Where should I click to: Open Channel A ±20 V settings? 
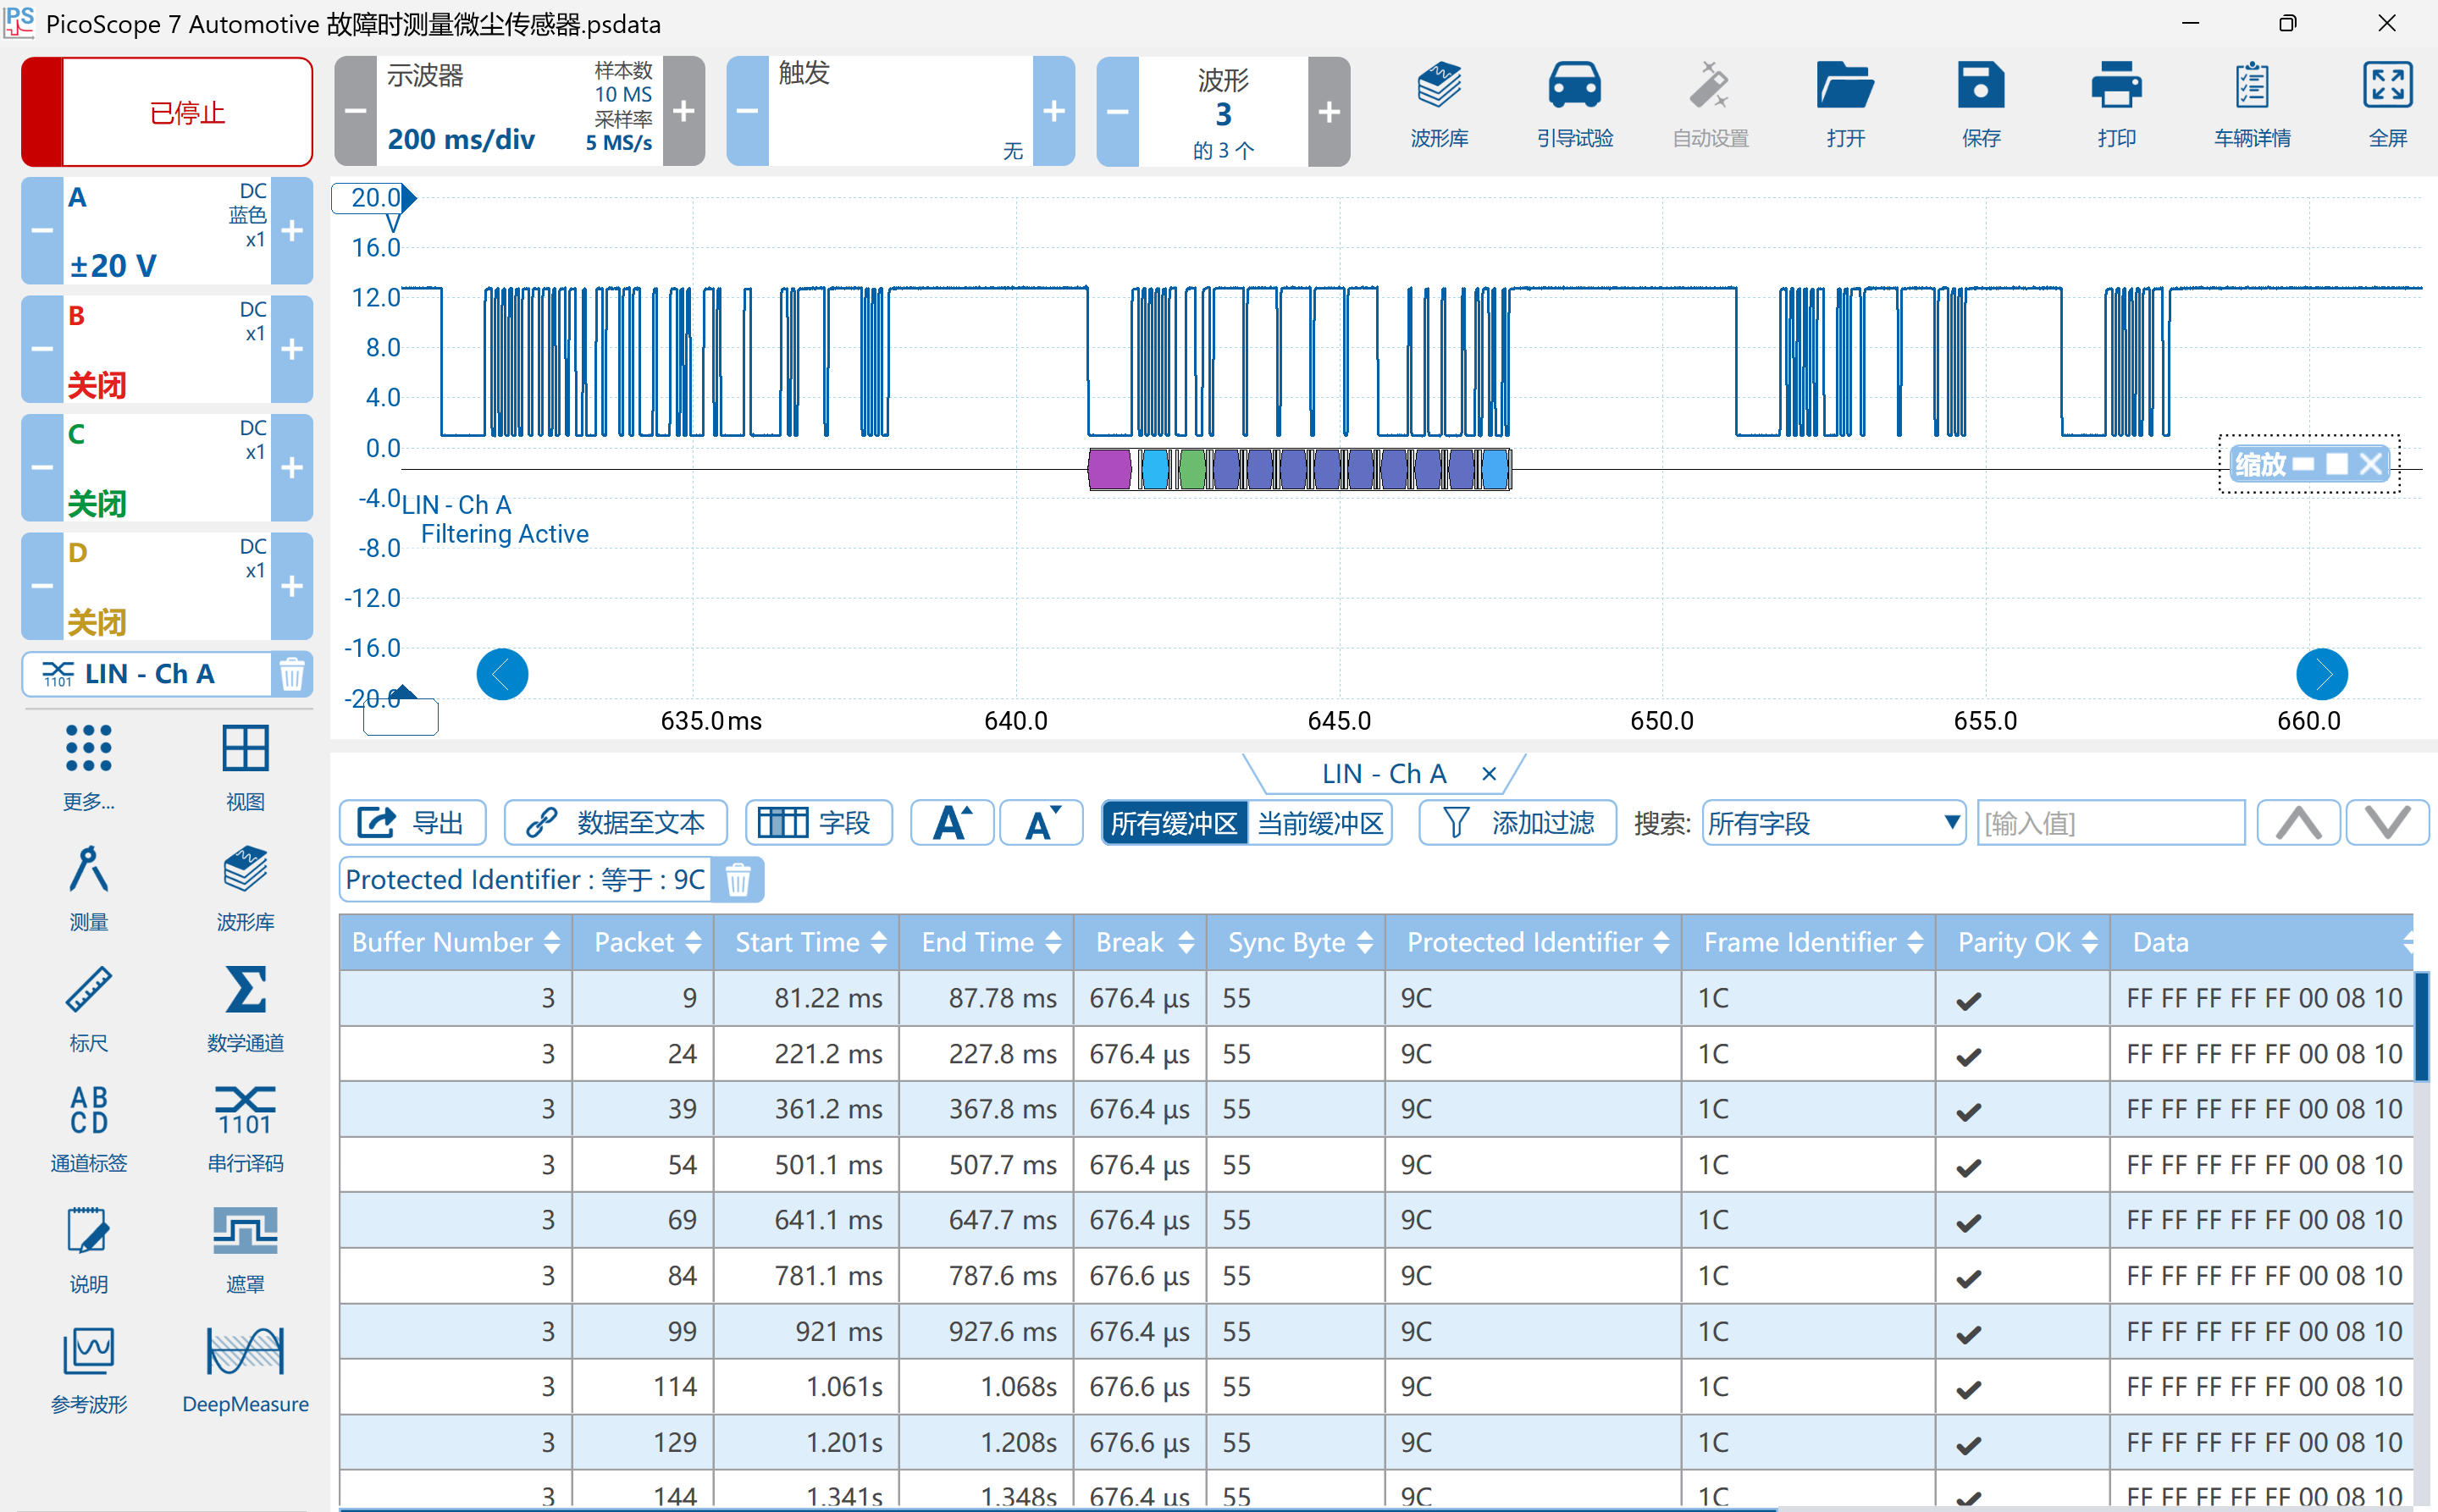pos(167,231)
